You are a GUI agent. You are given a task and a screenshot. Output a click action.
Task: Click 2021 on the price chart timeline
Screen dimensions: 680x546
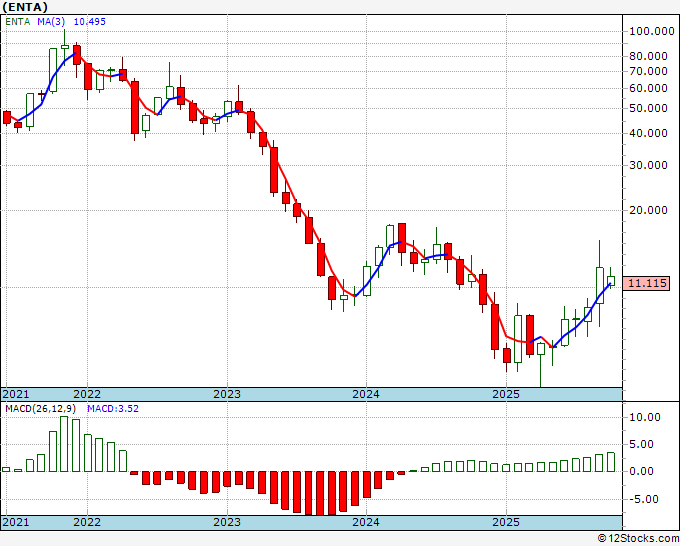click(x=16, y=394)
